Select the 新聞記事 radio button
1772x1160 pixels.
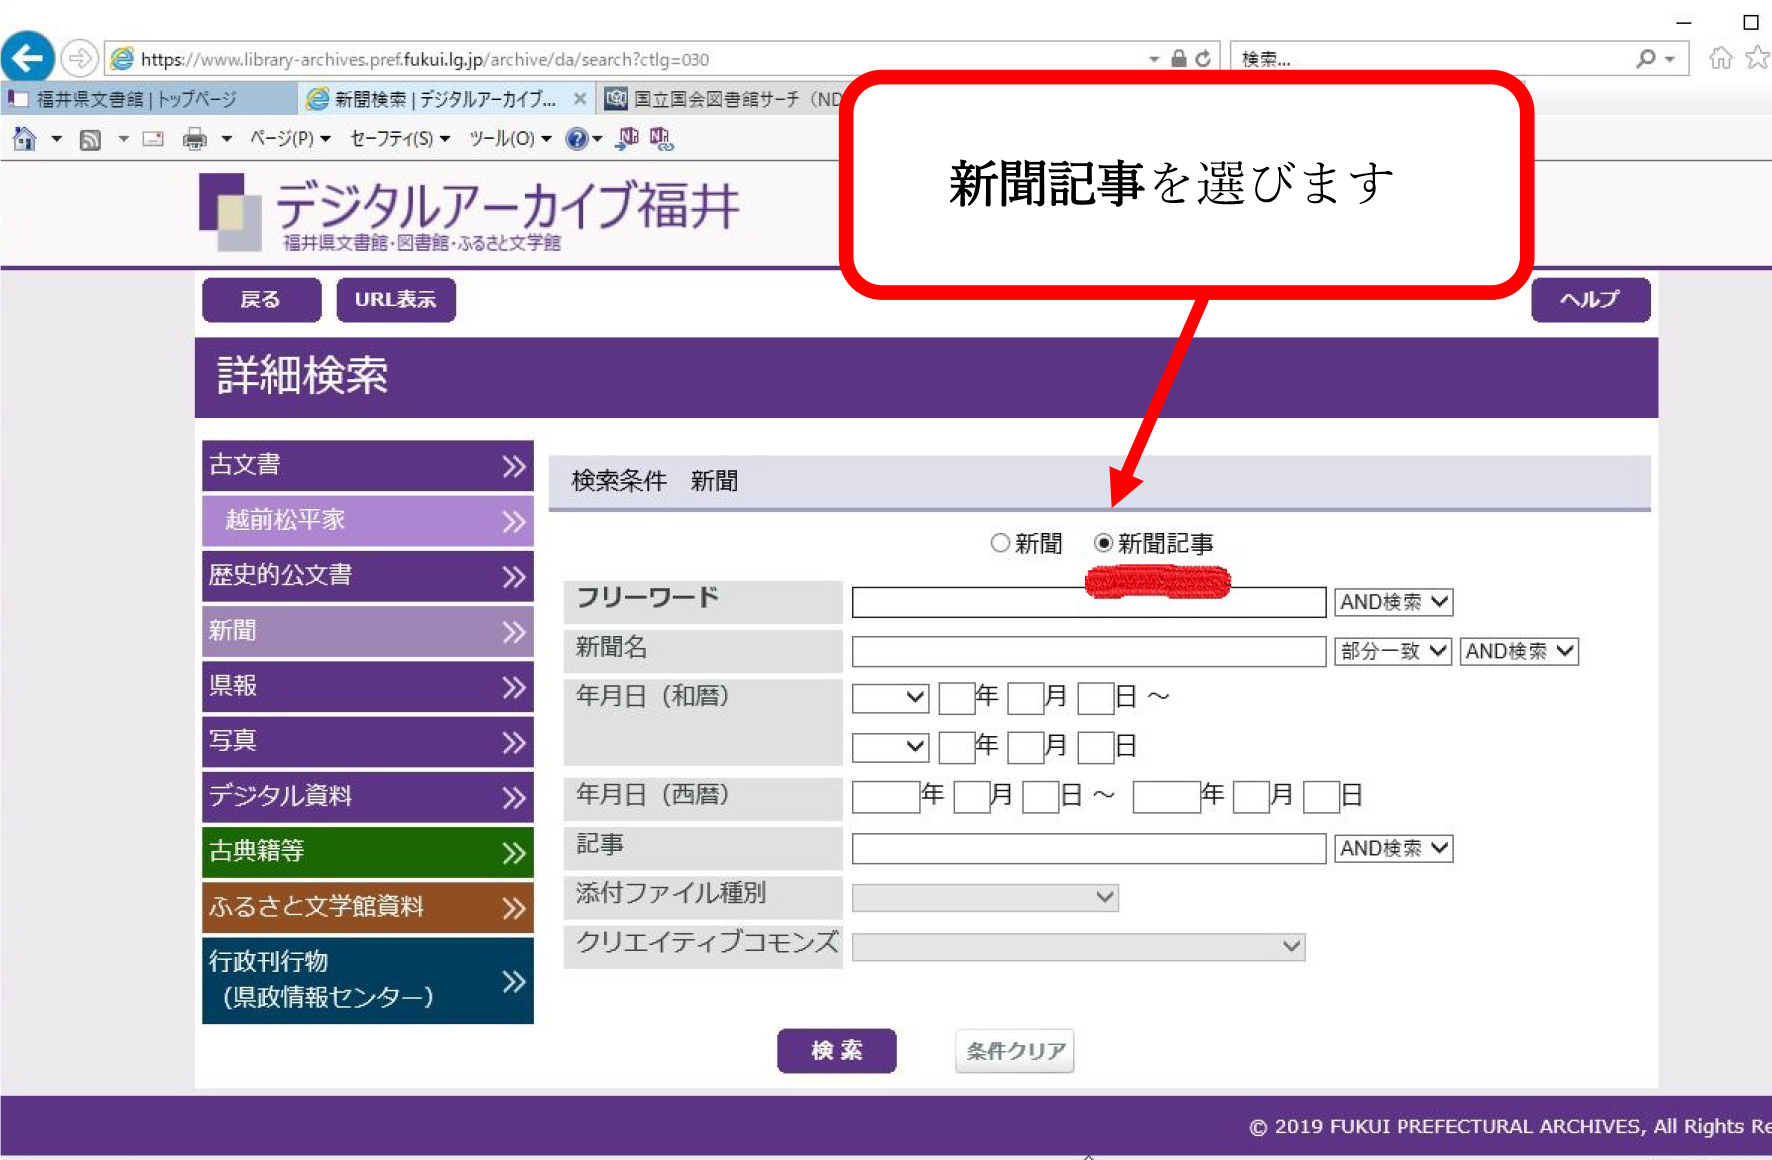[x=1104, y=543]
